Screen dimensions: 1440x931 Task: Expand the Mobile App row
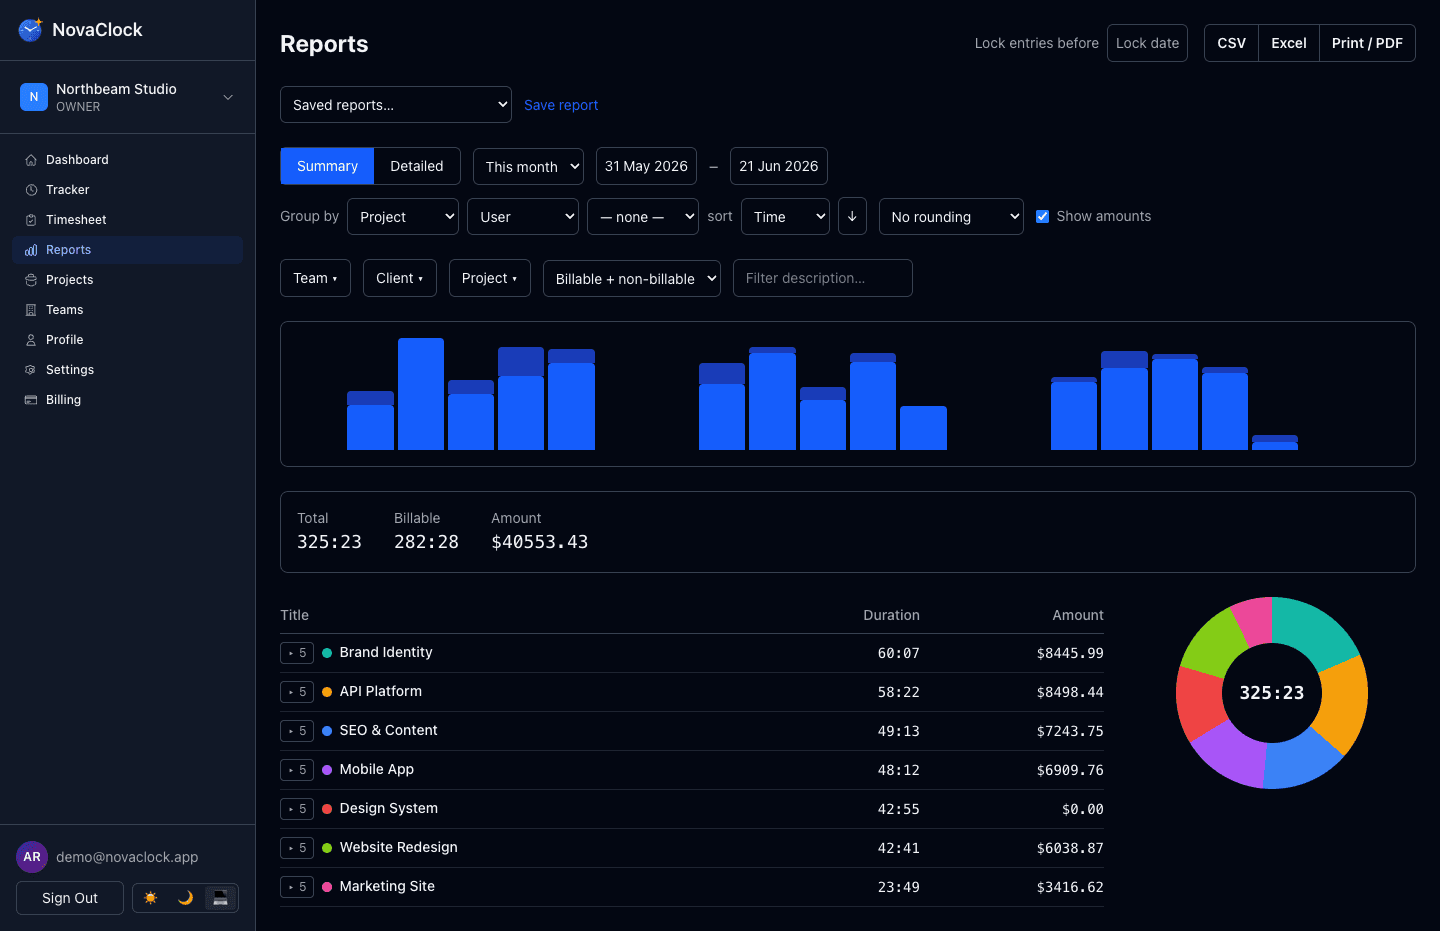pyautogui.click(x=297, y=770)
